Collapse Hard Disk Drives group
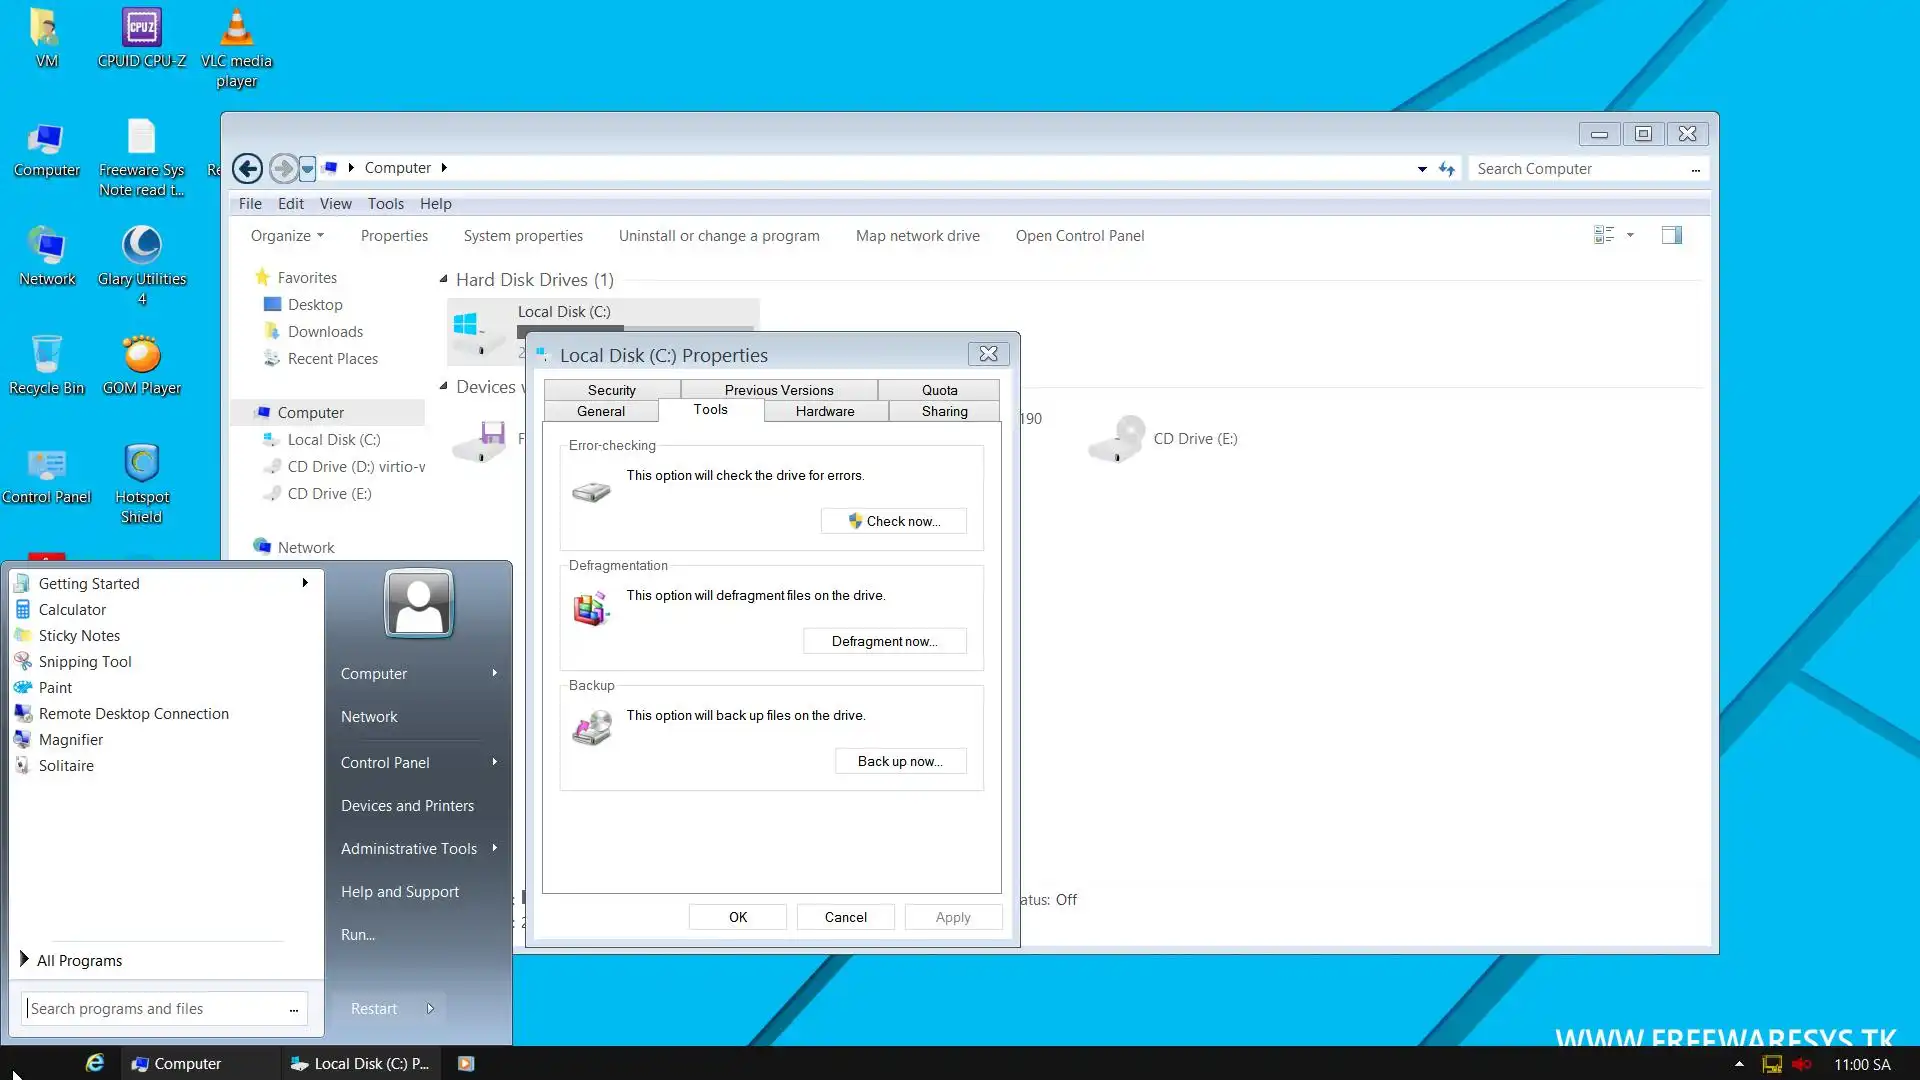This screenshot has height=1080, width=1920. point(443,280)
